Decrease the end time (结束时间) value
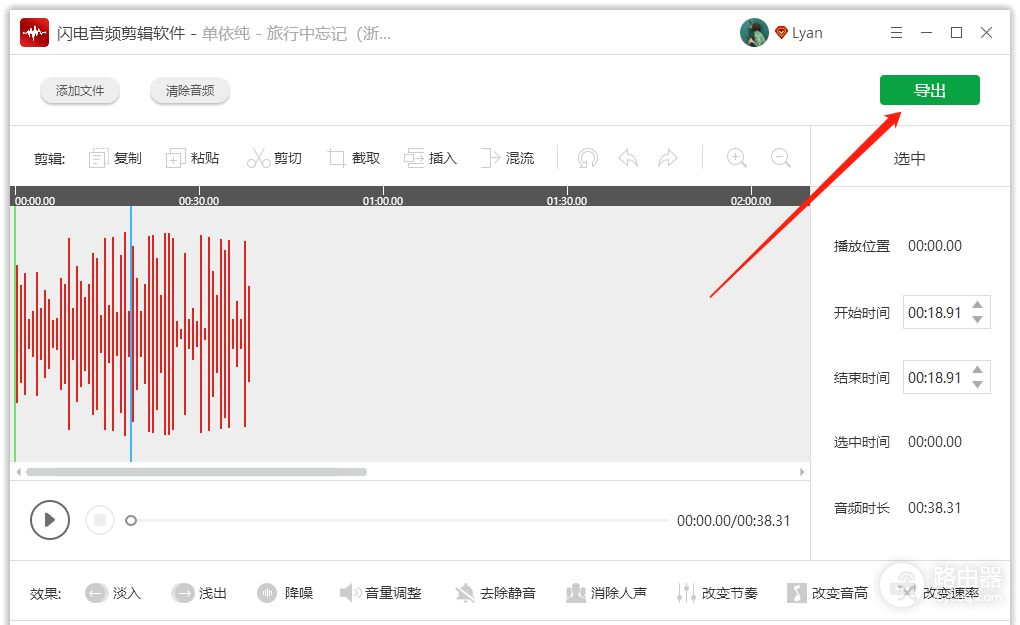The width and height of the screenshot is (1020, 625). (978, 384)
